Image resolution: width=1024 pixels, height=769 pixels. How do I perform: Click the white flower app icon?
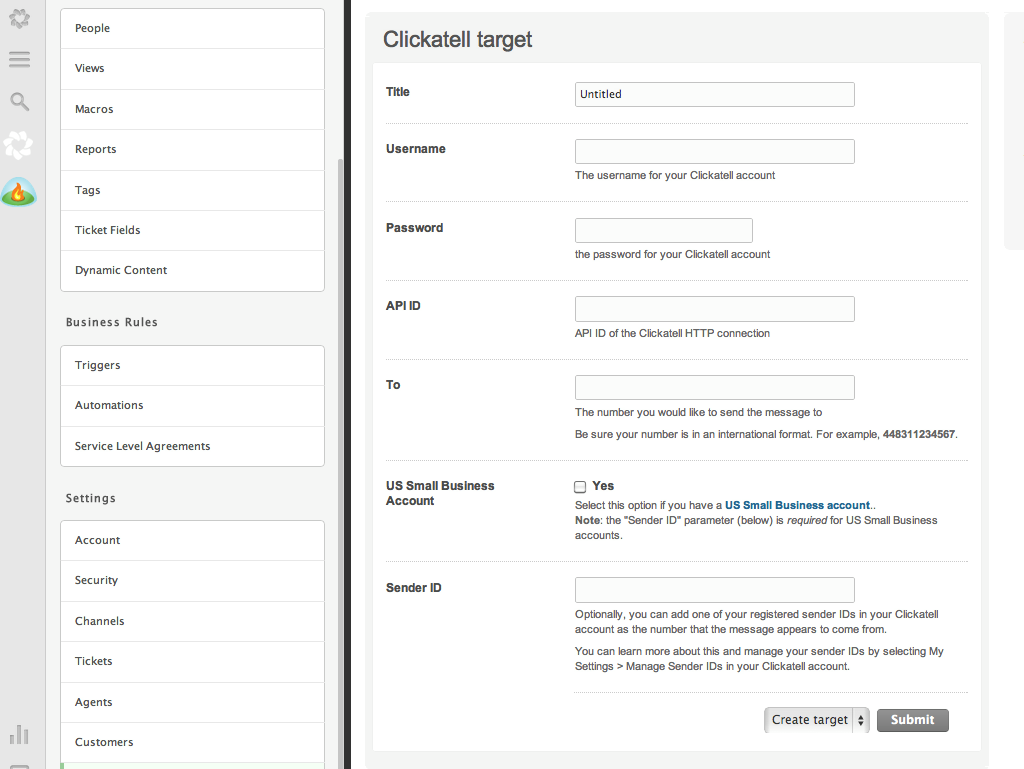click(x=19, y=146)
